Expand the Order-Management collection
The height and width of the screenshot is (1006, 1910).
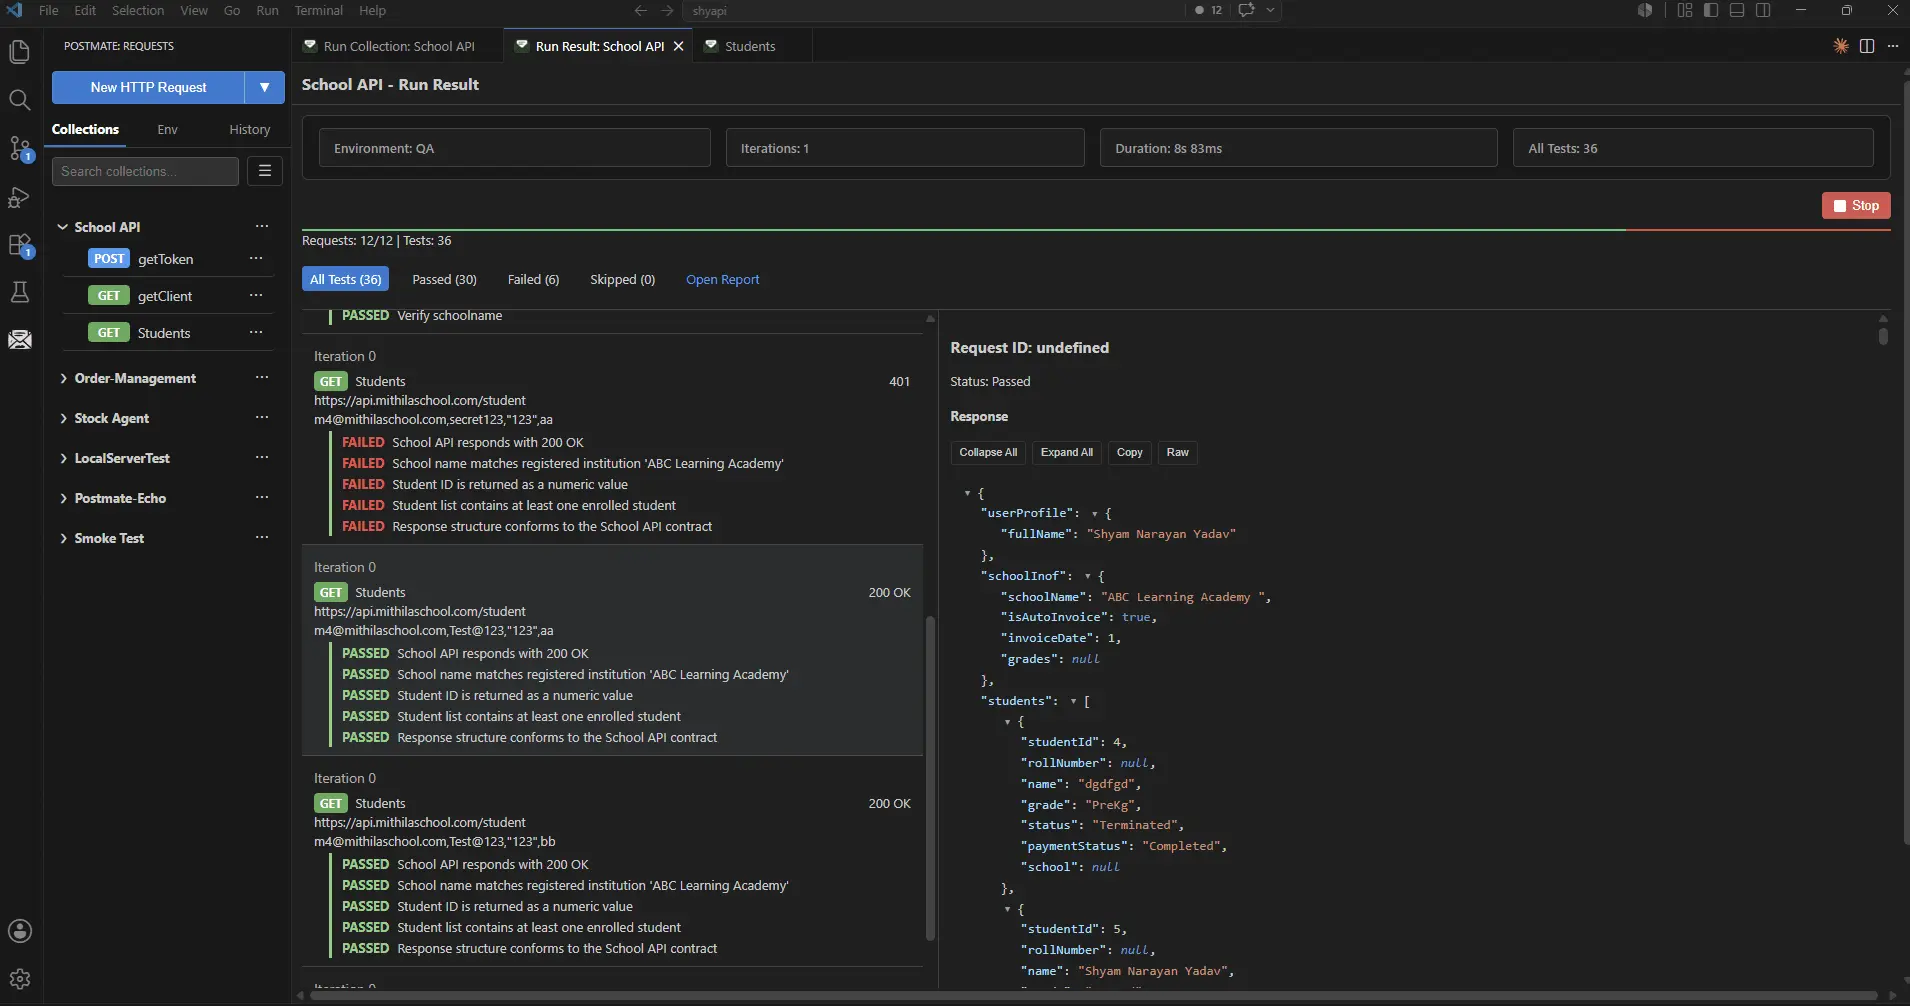point(63,378)
